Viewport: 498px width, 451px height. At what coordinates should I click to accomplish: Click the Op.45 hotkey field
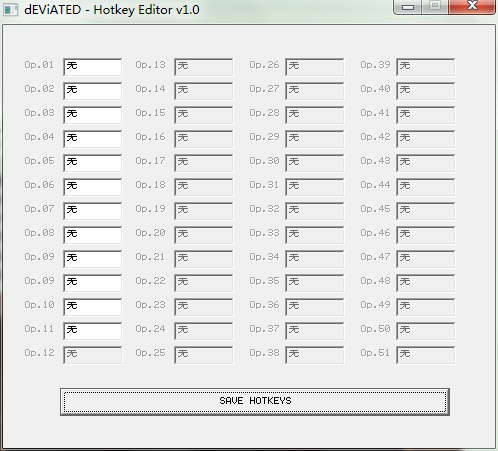click(426, 211)
